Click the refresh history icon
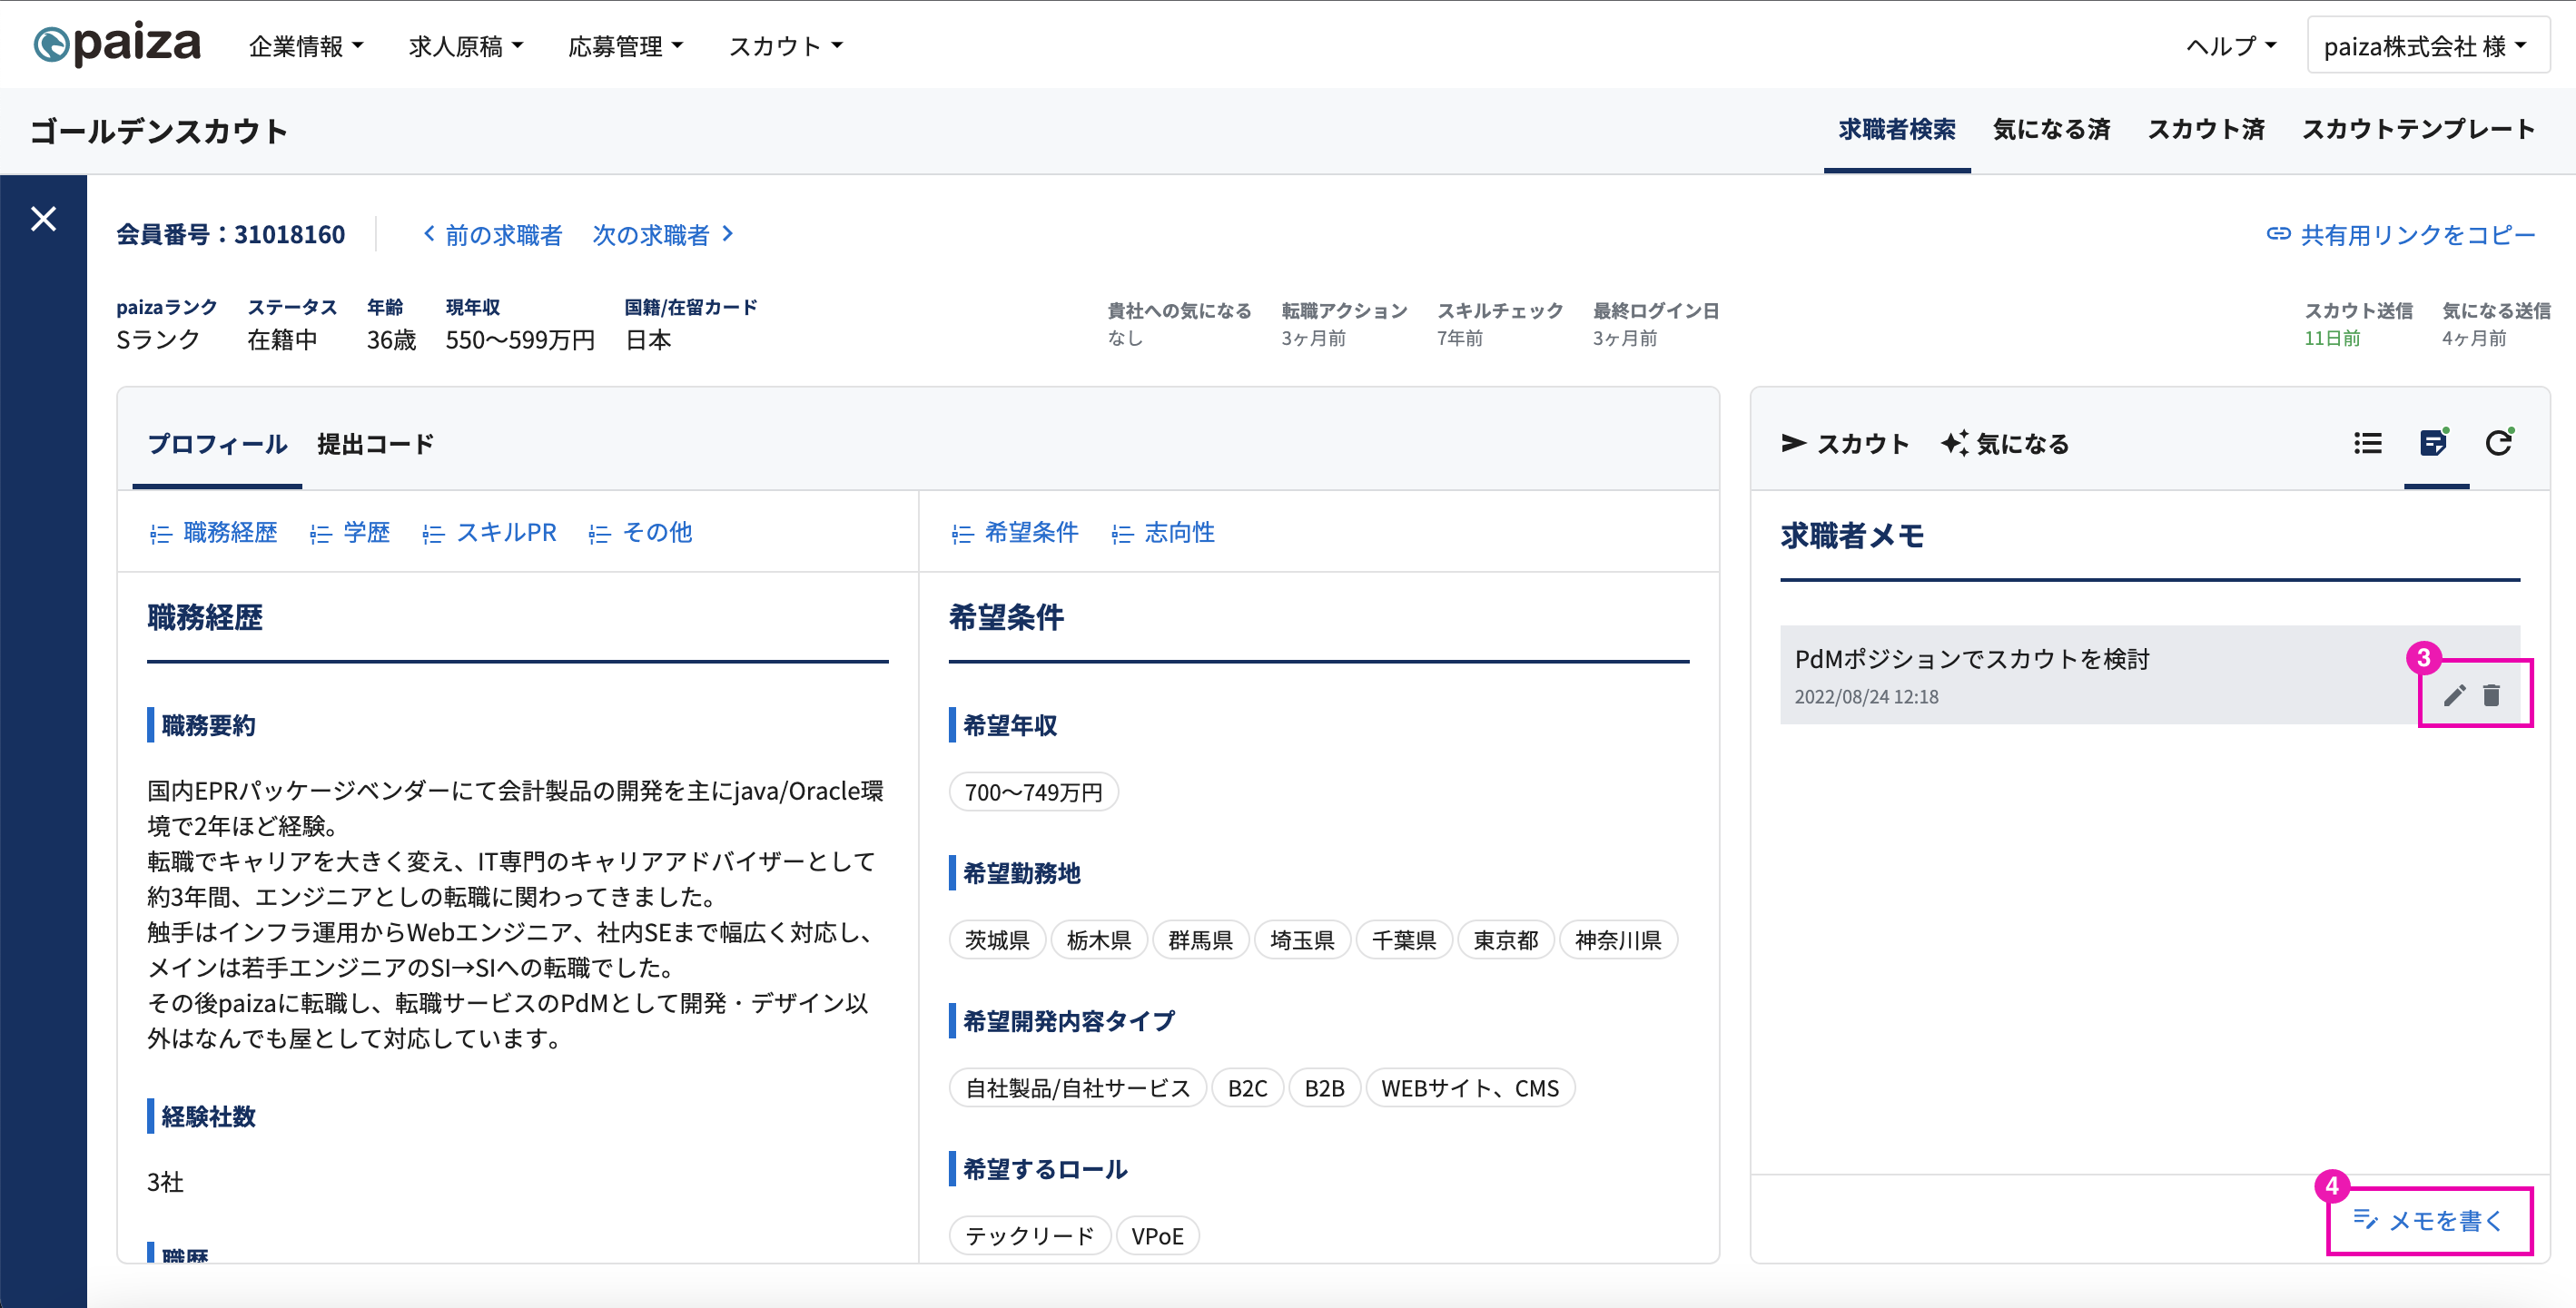 2500,442
